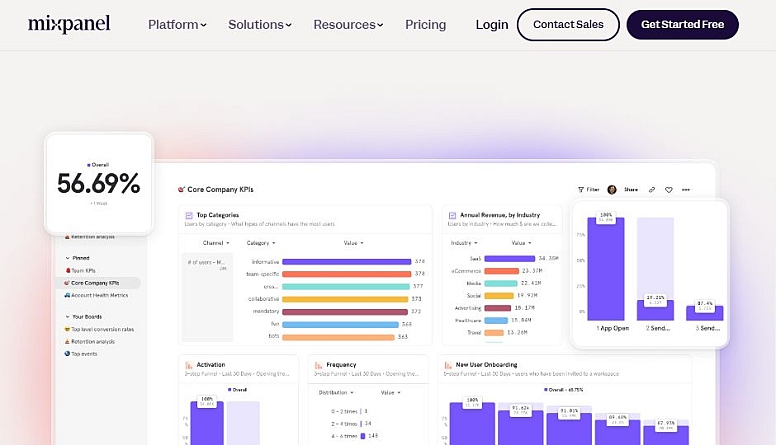The height and width of the screenshot is (445, 776).
Task: Open the Platform menu
Action: (x=177, y=24)
